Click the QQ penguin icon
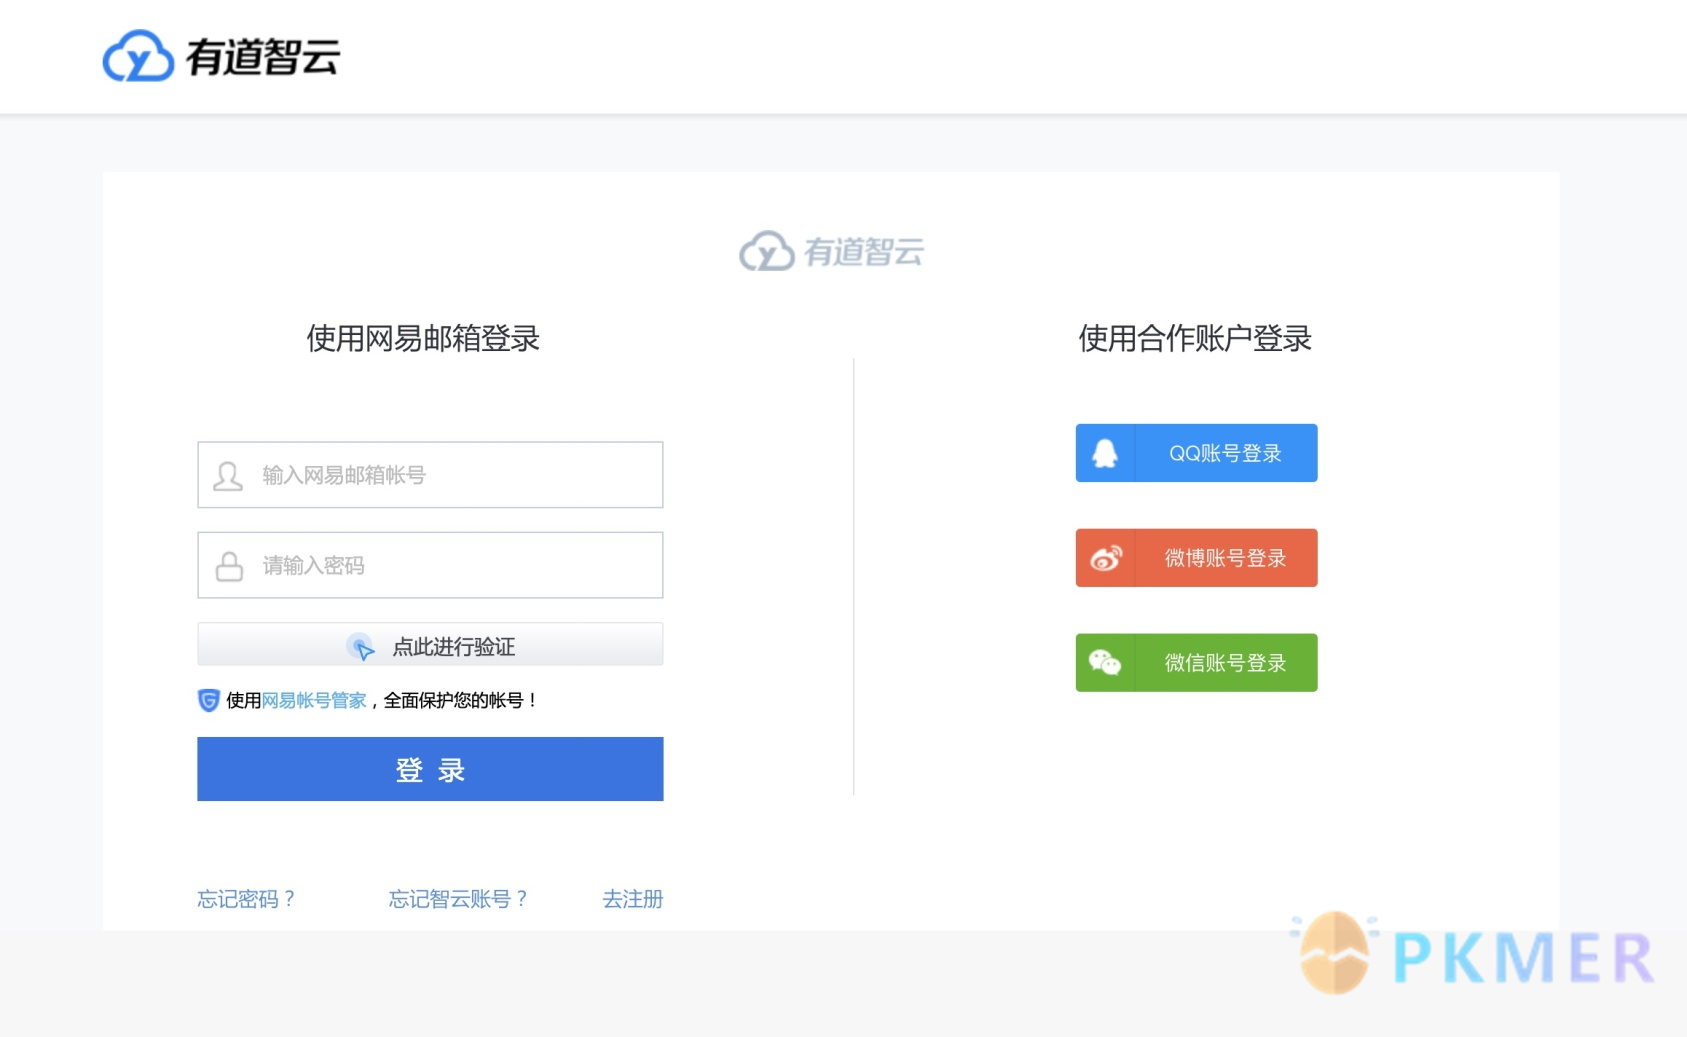This screenshot has height=1037, width=1687. pos(1105,453)
